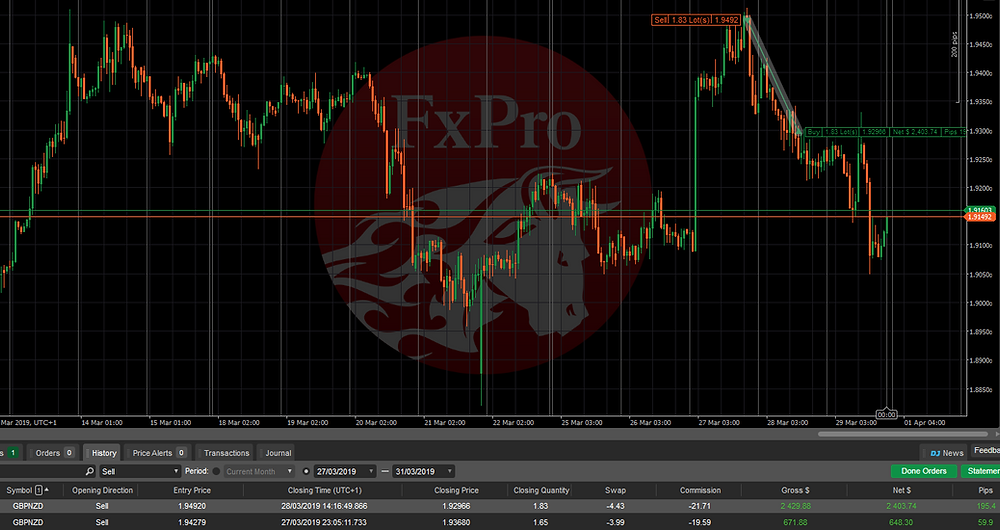
Task: Switch to the Transactions tab
Action: (x=226, y=453)
